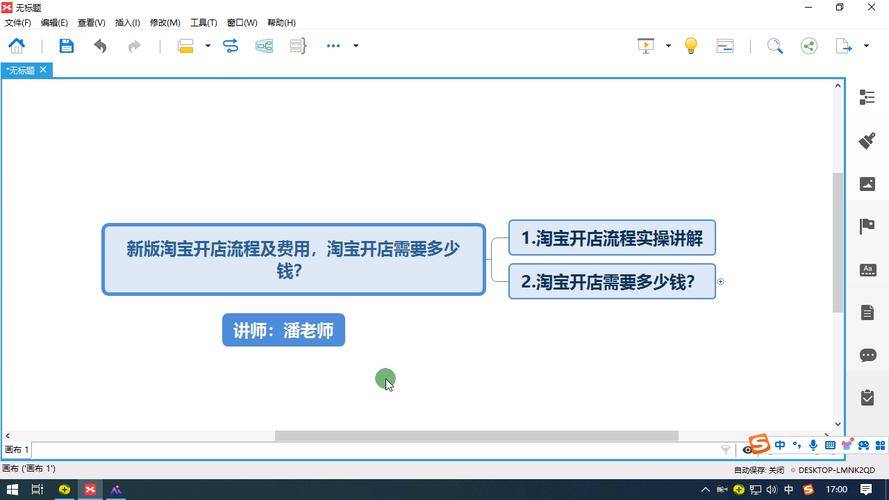Add a summary bracket
Viewport: 889px width, 500px height.
tap(298, 46)
